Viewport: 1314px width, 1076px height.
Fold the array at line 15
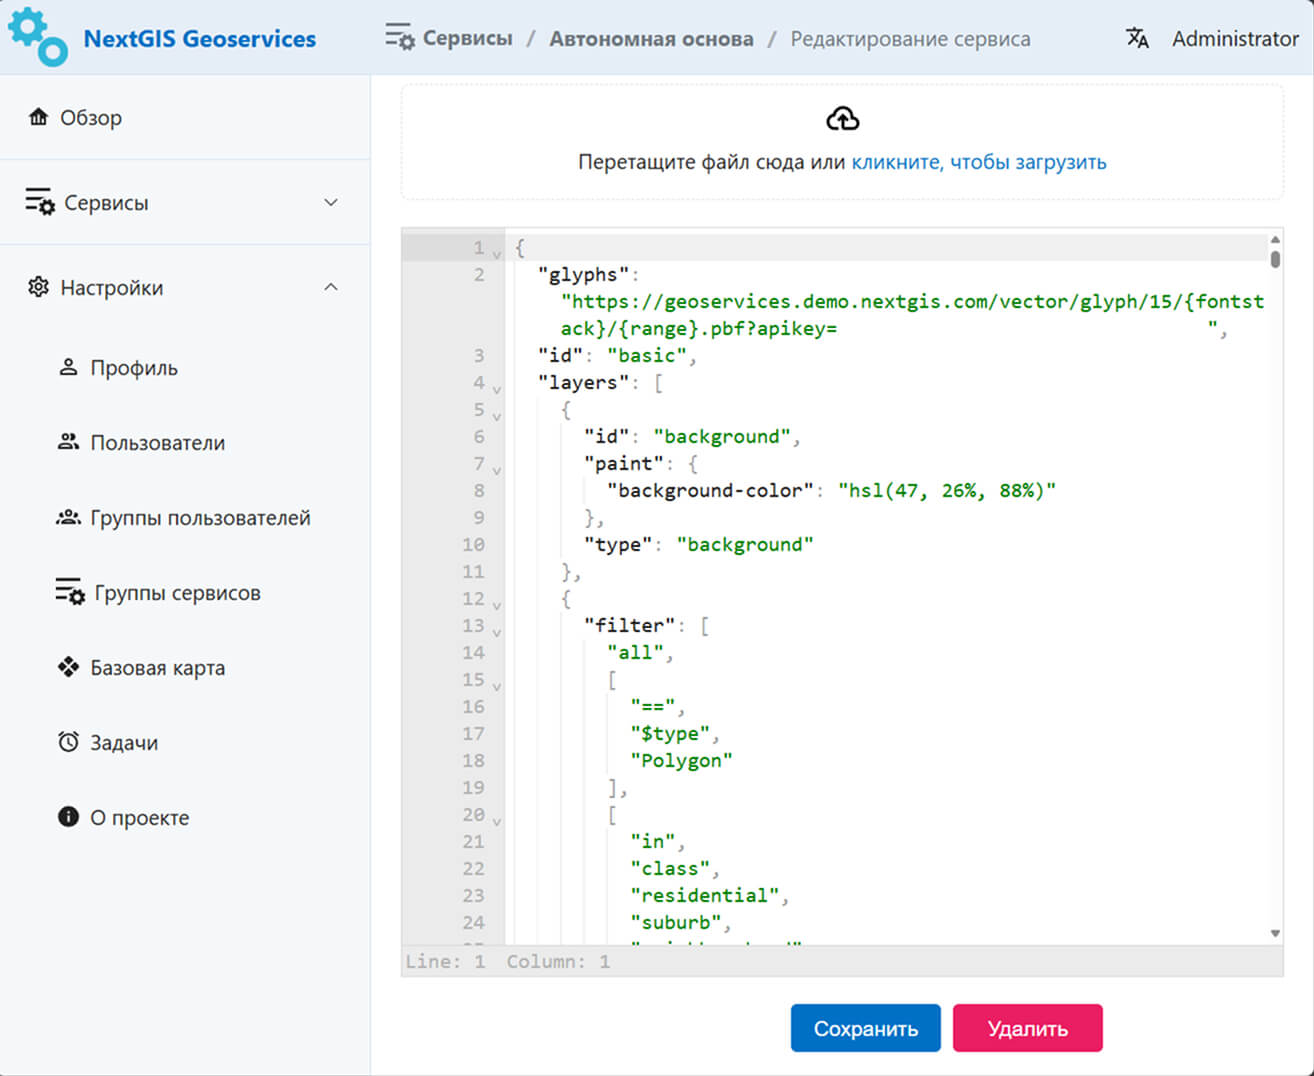click(497, 686)
